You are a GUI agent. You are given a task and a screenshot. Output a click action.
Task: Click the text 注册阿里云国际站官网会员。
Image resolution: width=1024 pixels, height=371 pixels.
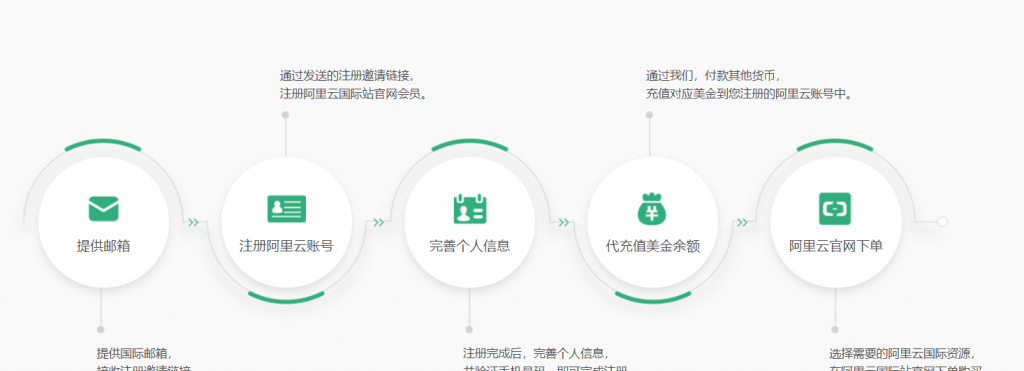tap(354, 93)
